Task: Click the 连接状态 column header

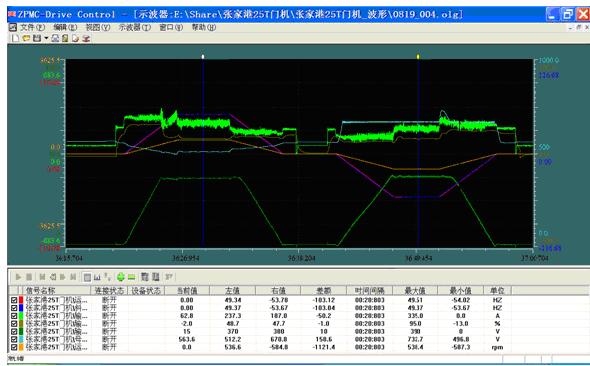Action: [x=109, y=290]
